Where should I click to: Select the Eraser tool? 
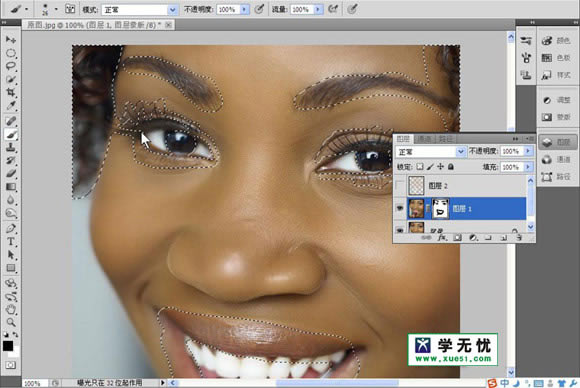coord(11,174)
